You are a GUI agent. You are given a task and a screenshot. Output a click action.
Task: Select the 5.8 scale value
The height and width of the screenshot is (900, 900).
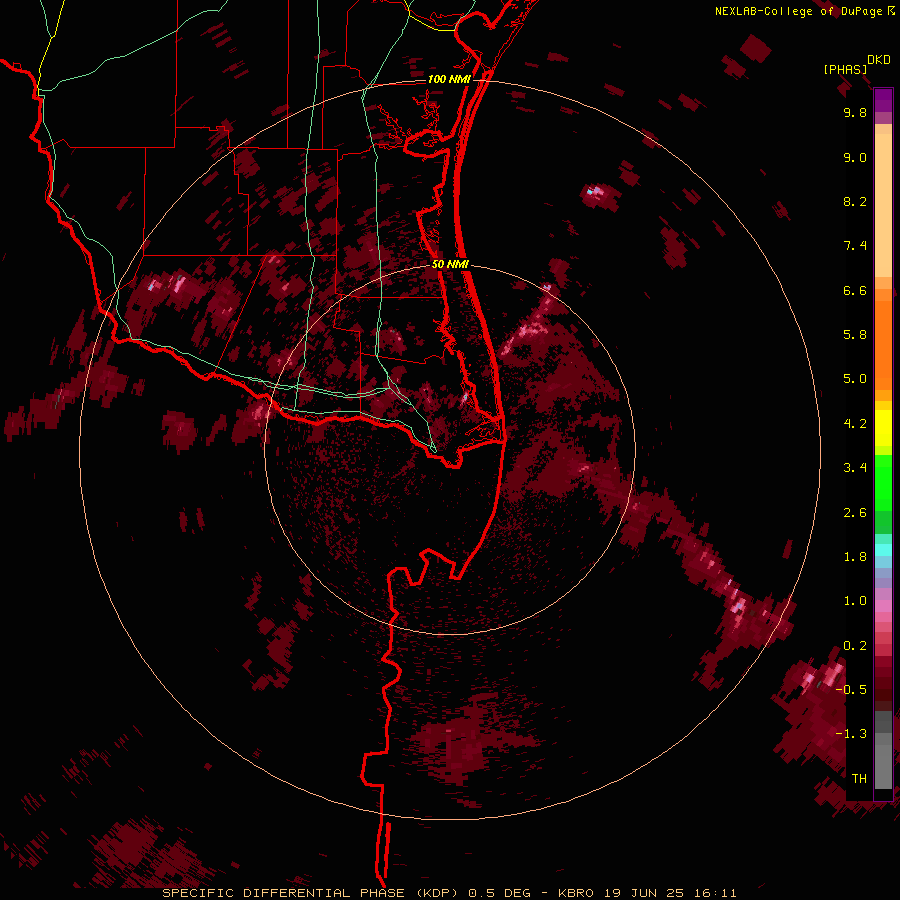coord(855,335)
